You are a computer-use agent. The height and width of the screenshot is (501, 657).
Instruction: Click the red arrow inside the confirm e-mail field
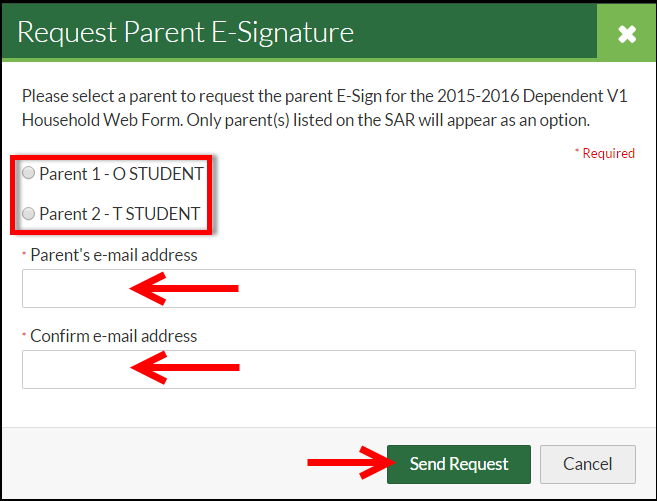185,369
